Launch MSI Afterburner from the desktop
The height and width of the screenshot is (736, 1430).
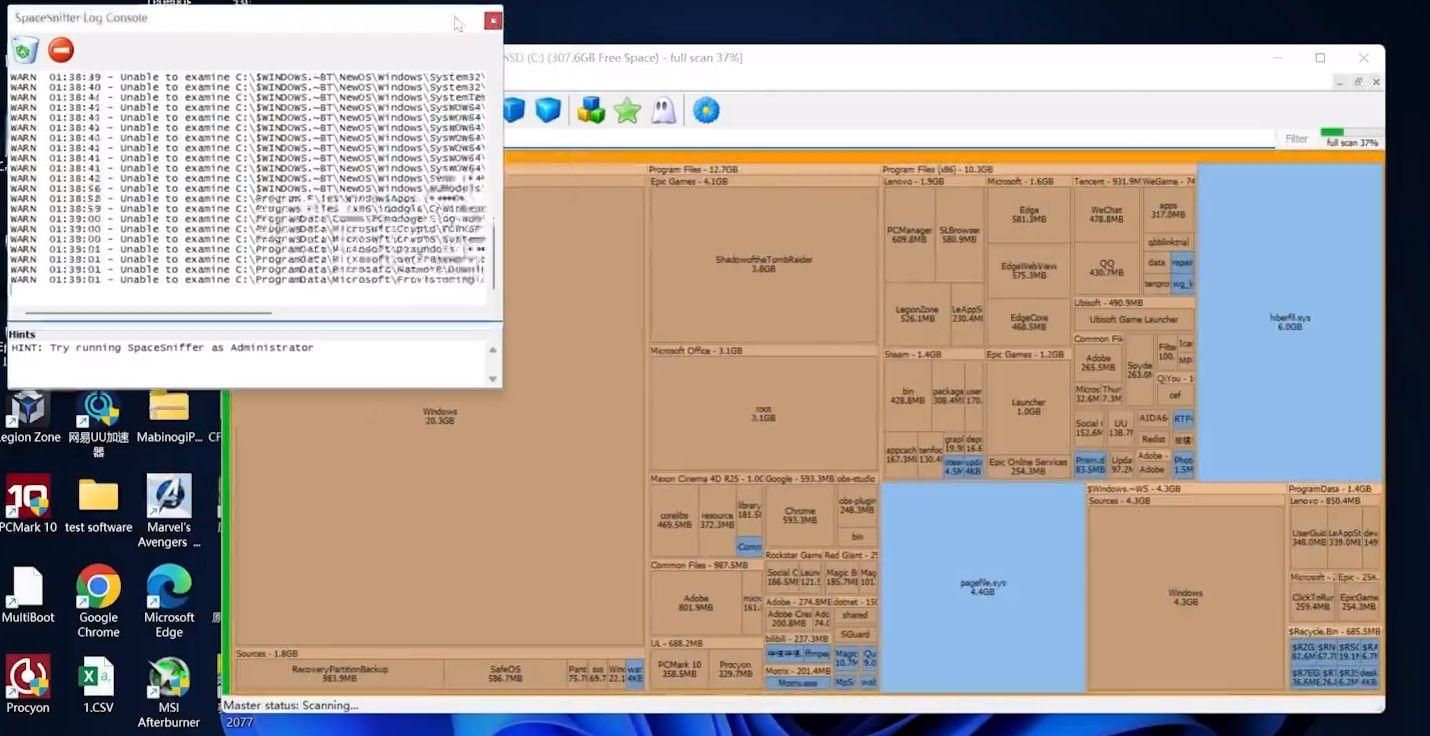(169, 691)
